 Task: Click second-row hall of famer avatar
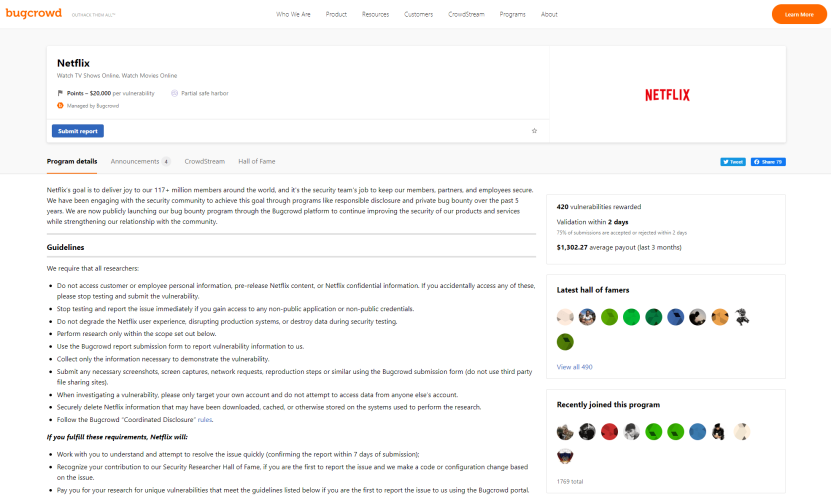point(565,341)
